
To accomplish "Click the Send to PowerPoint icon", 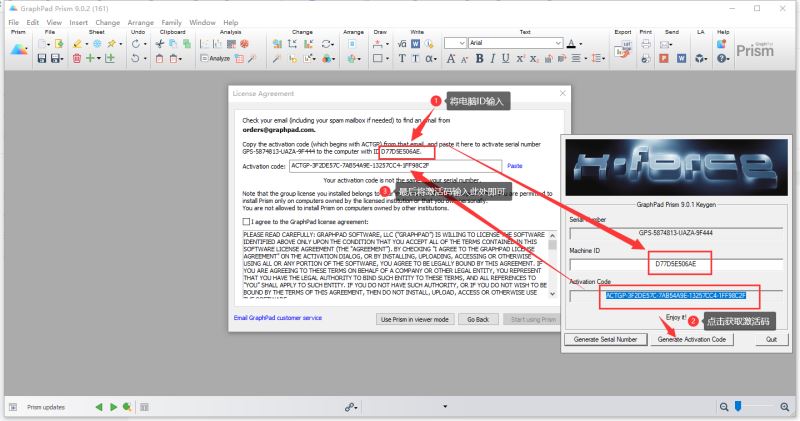I will click(x=664, y=59).
